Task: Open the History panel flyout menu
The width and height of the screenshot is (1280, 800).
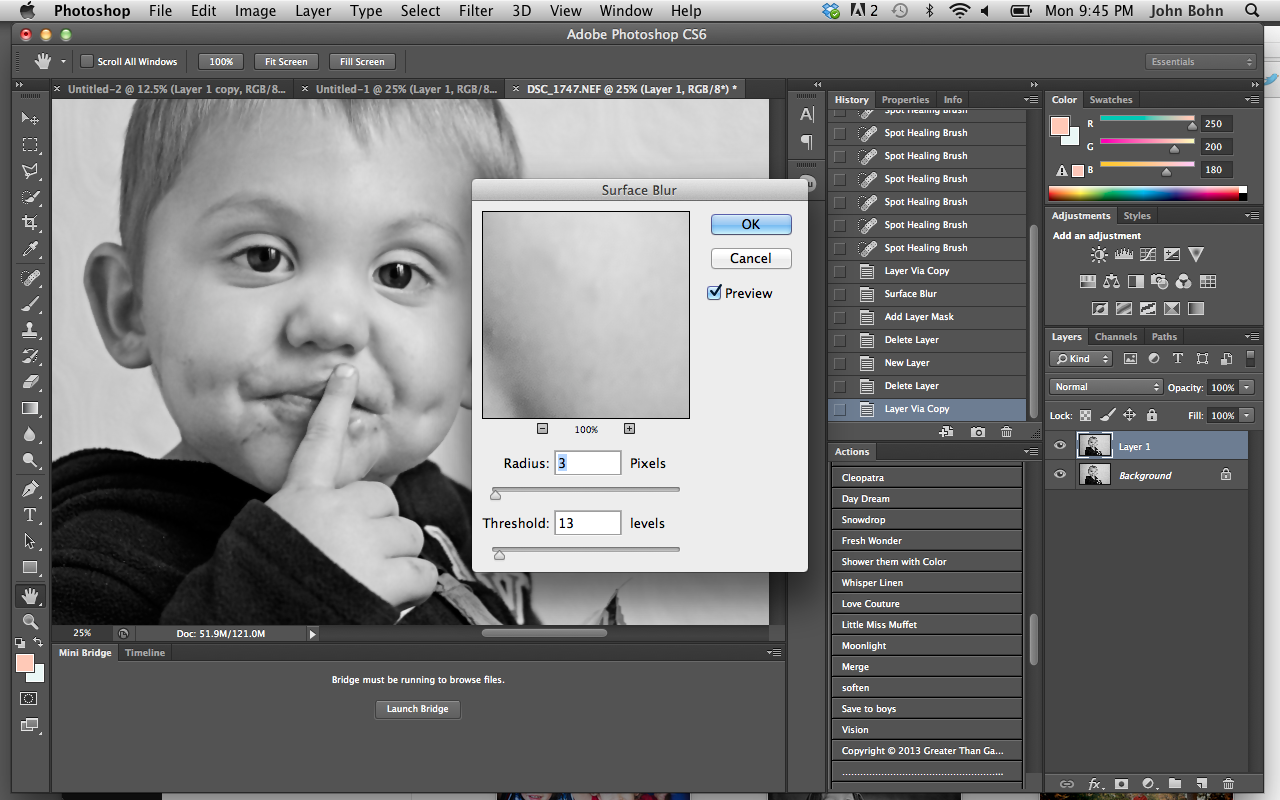Action: pos(1030,100)
